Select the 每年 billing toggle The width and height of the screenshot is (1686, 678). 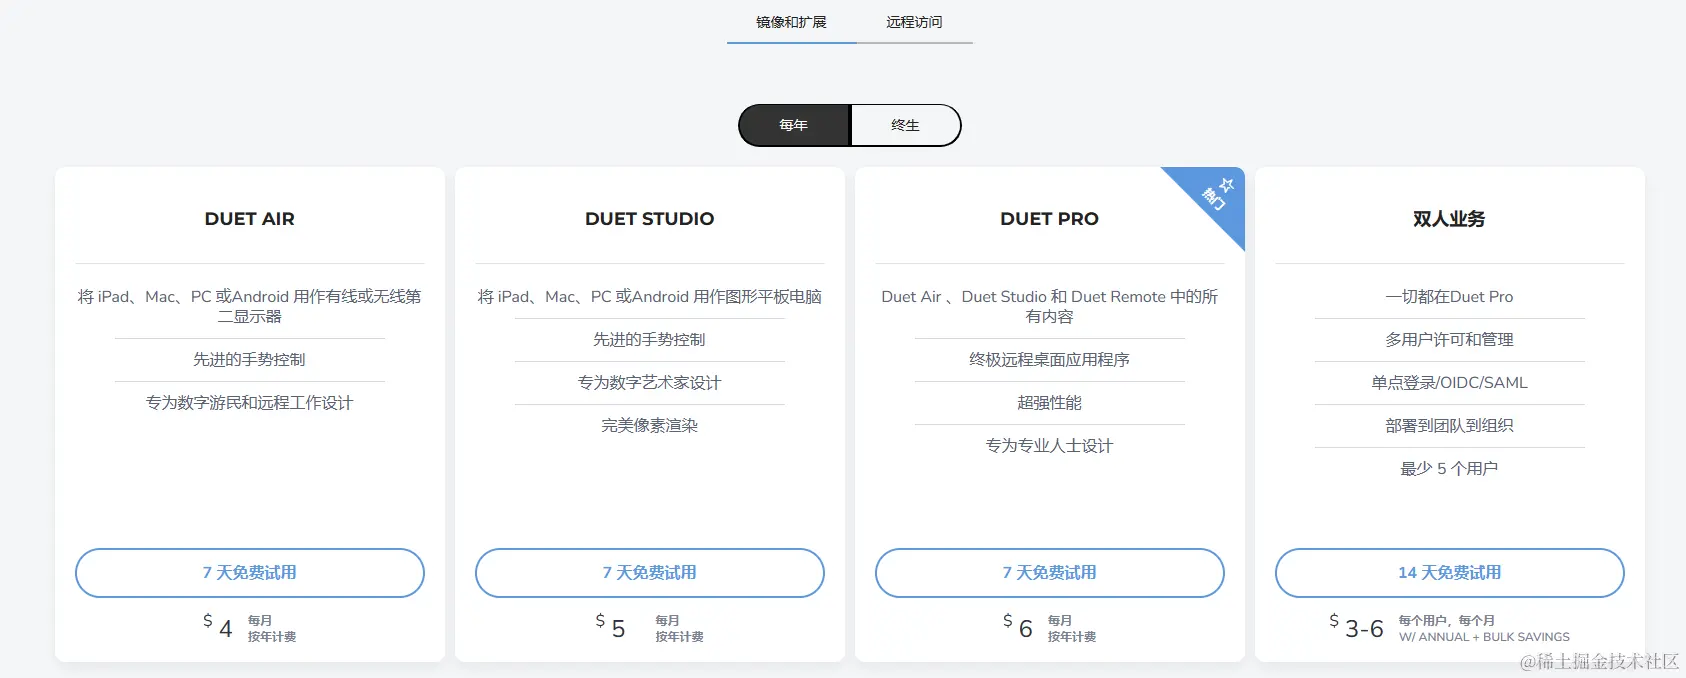click(794, 125)
